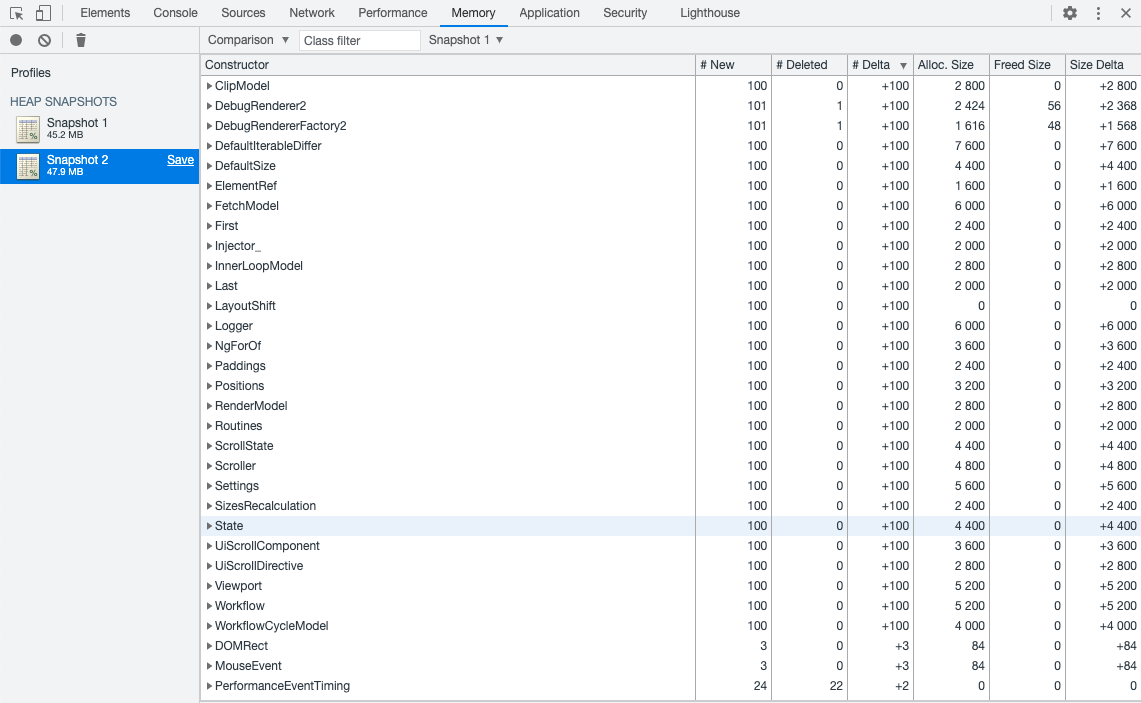Select the InnerLoopModel row
This screenshot has width=1141, height=703.
(x=670, y=266)
